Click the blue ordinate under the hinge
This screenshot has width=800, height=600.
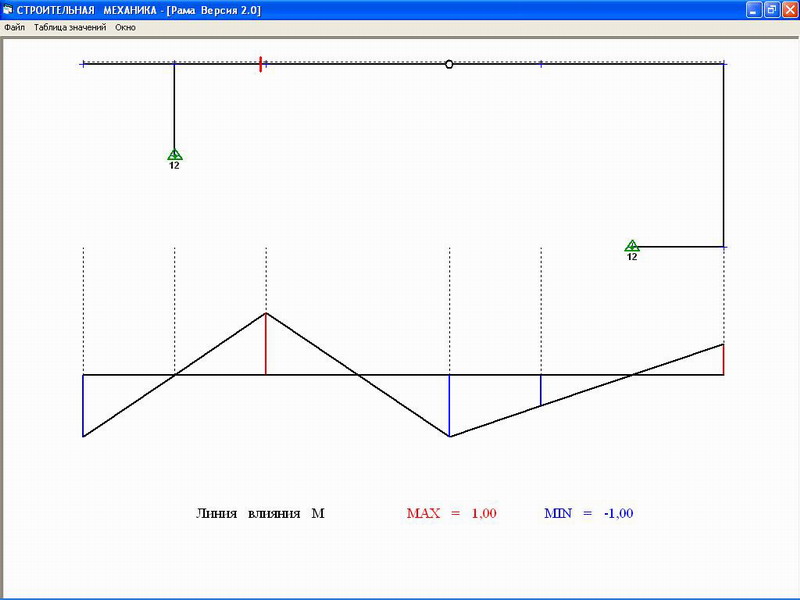(x=449, y=406)
